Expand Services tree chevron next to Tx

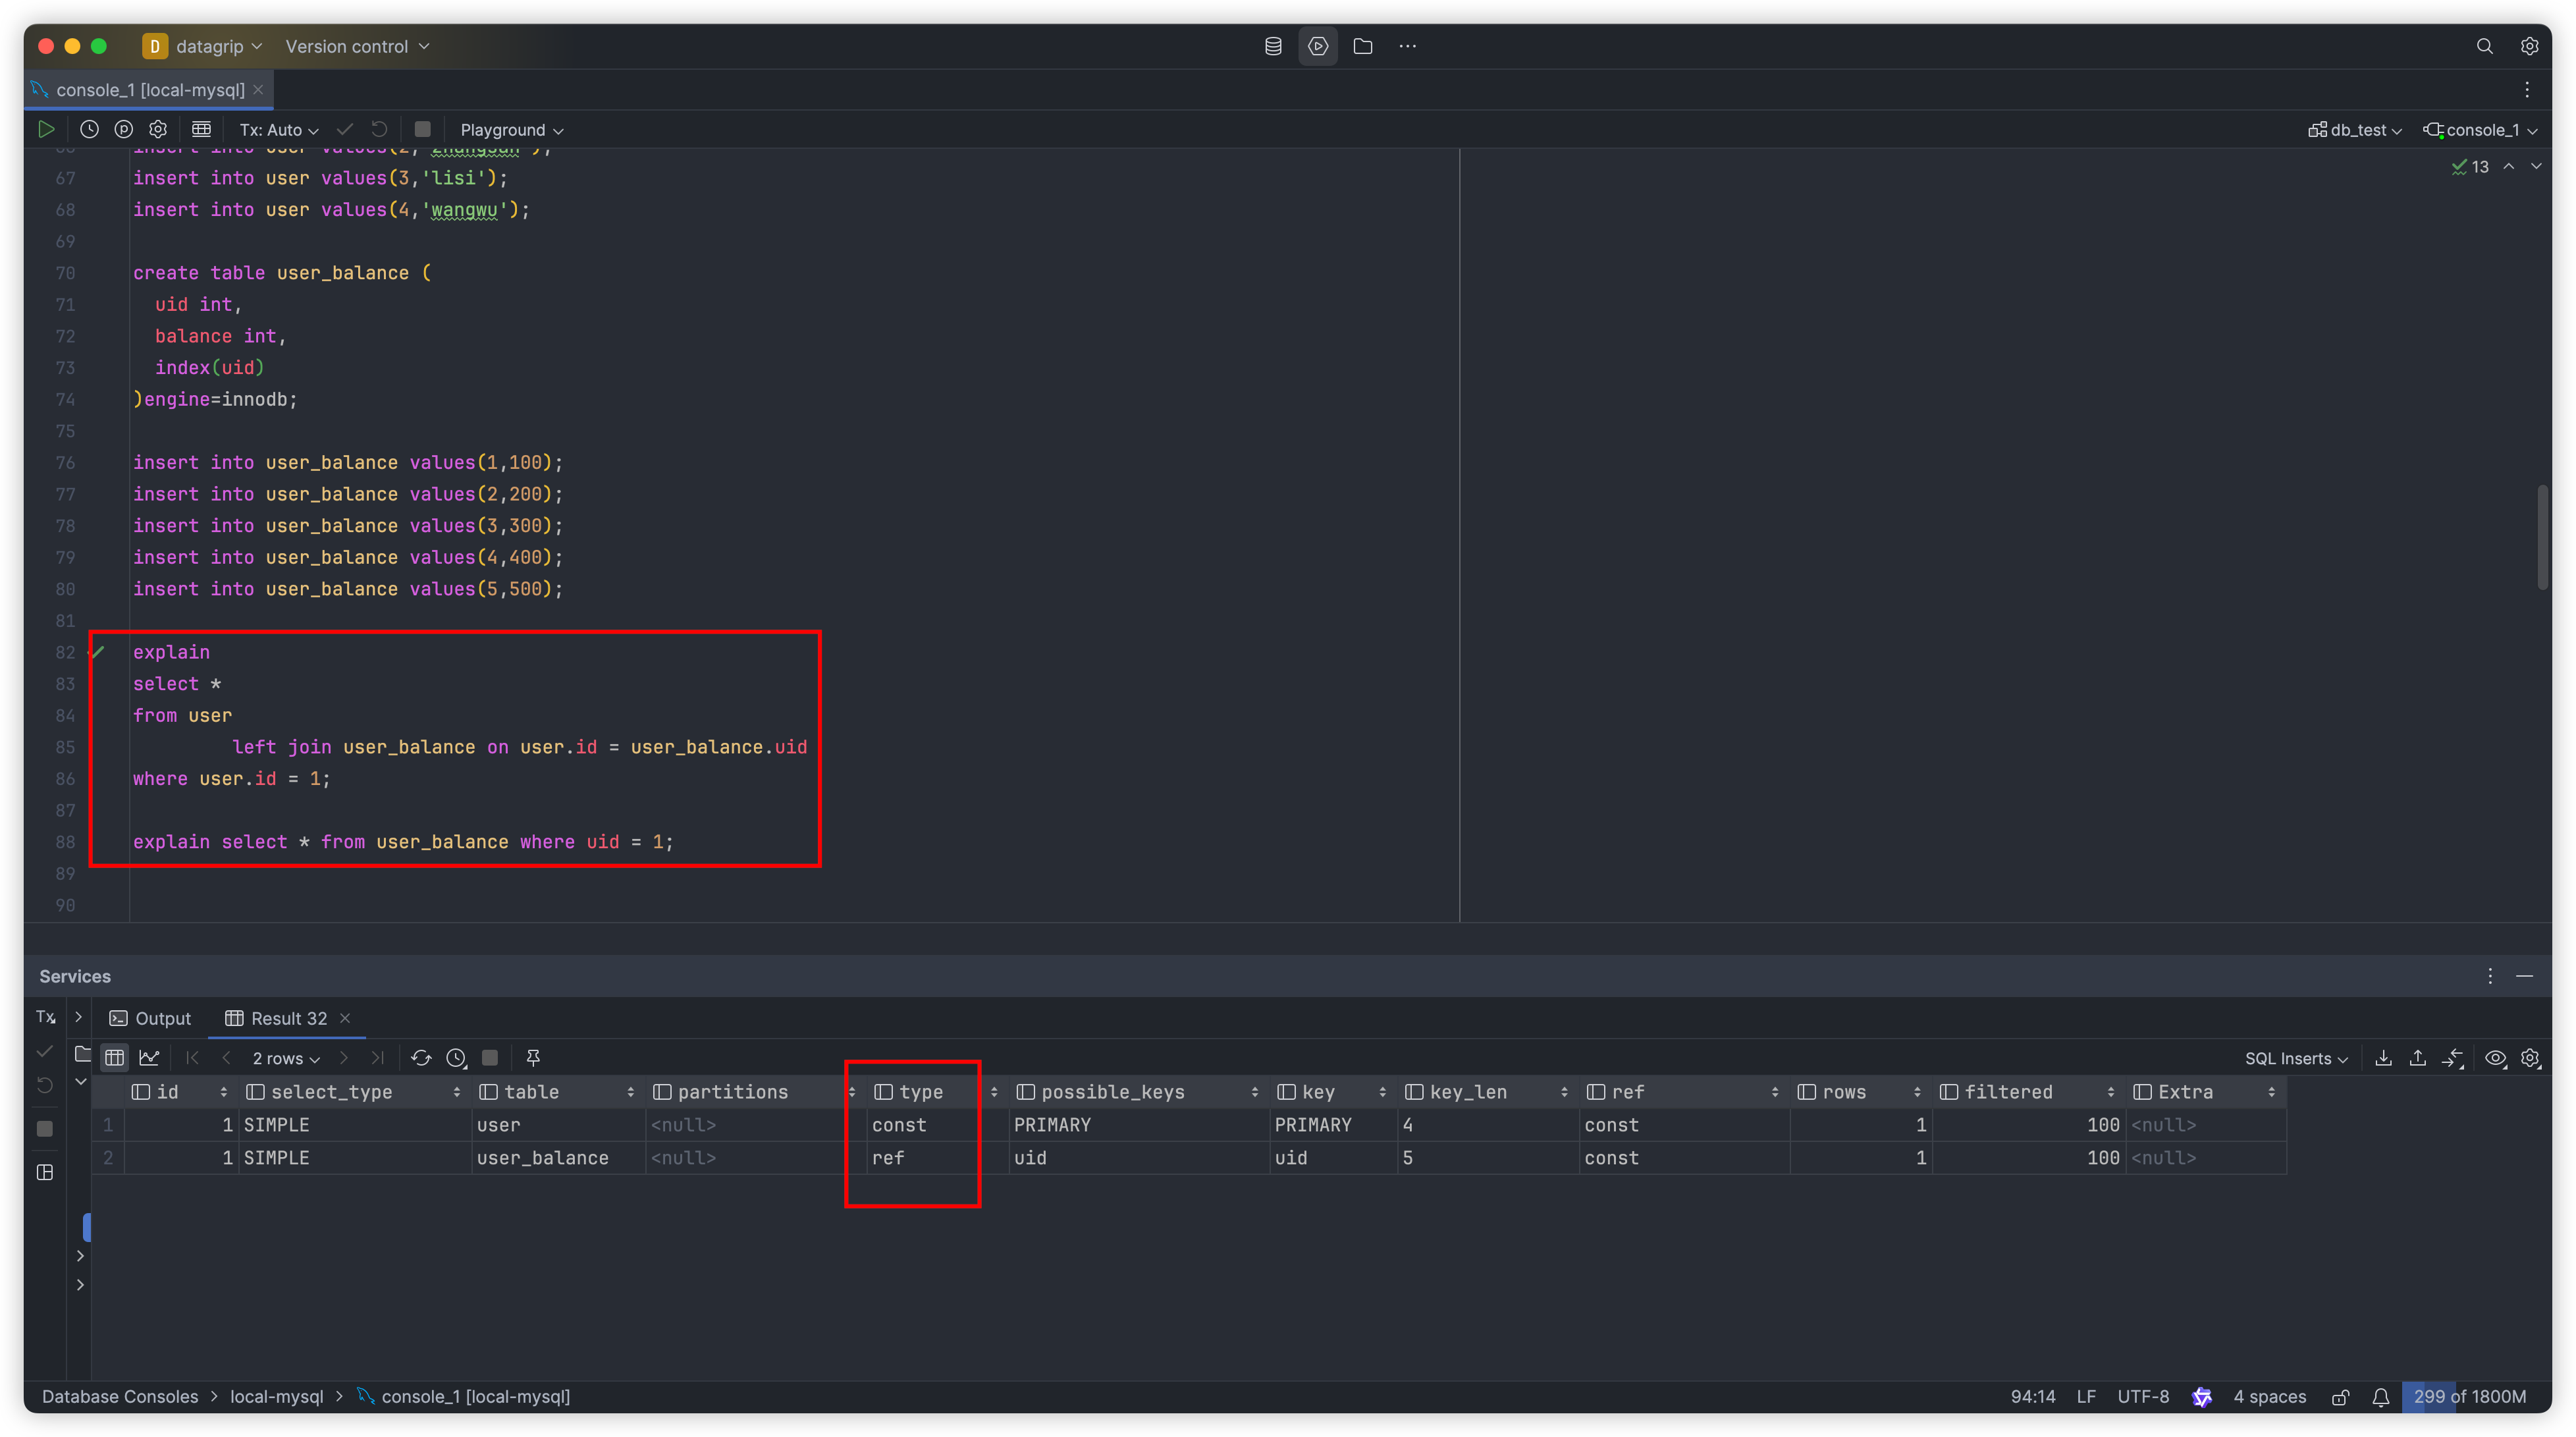78,1017
